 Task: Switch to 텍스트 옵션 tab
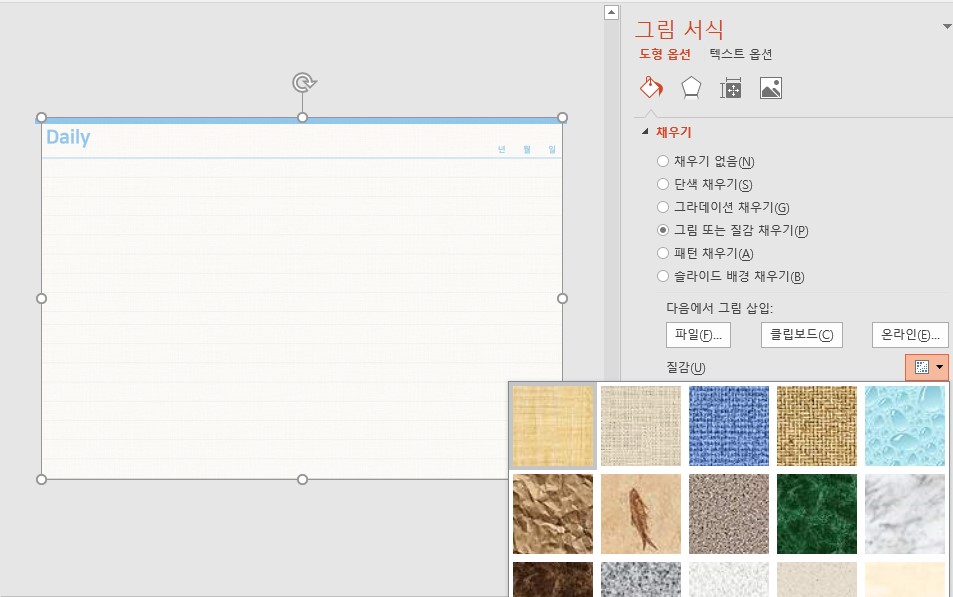pos(741,54)
